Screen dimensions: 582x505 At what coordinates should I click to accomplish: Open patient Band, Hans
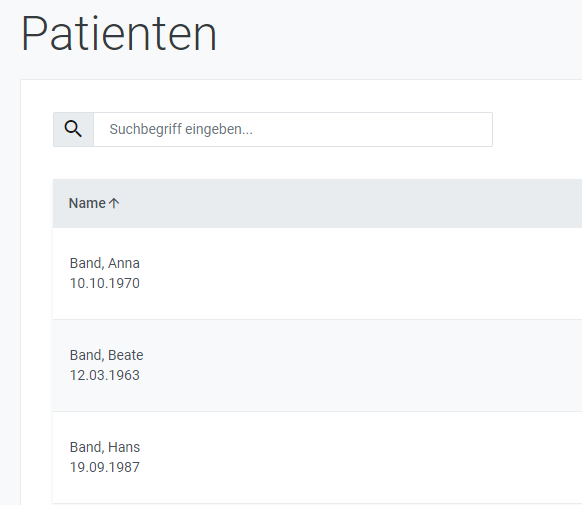[x=105, y=447]
